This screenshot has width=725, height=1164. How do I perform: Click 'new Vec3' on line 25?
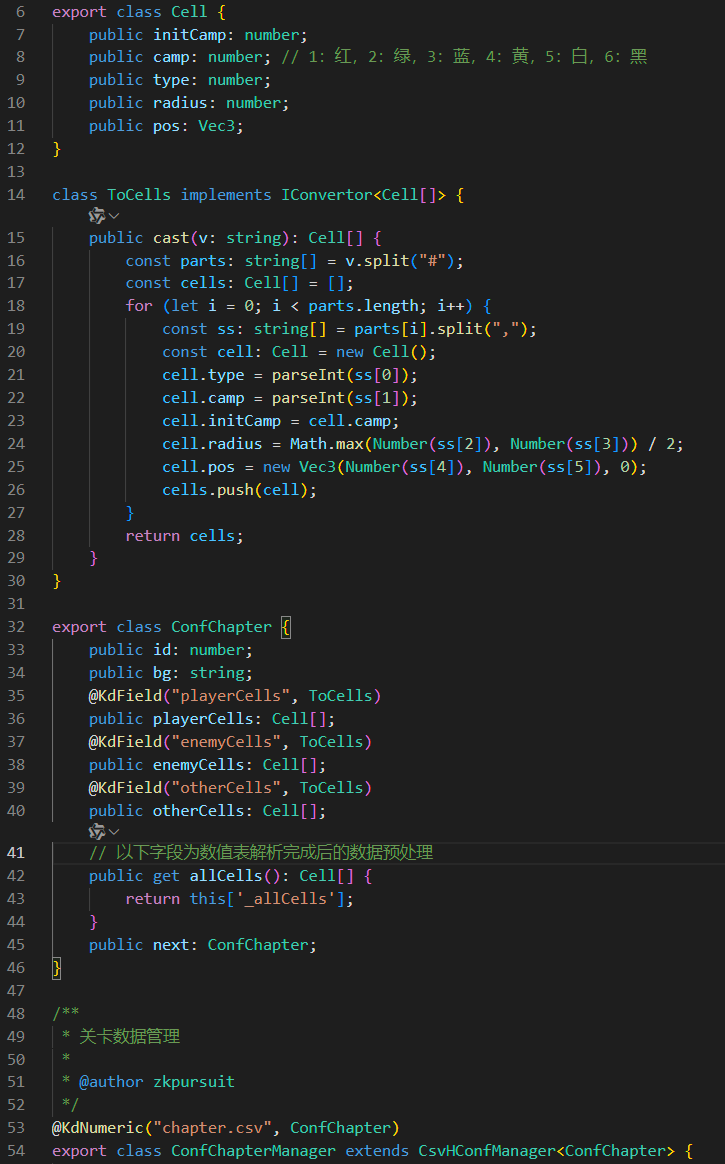click(x=299, y=467)
